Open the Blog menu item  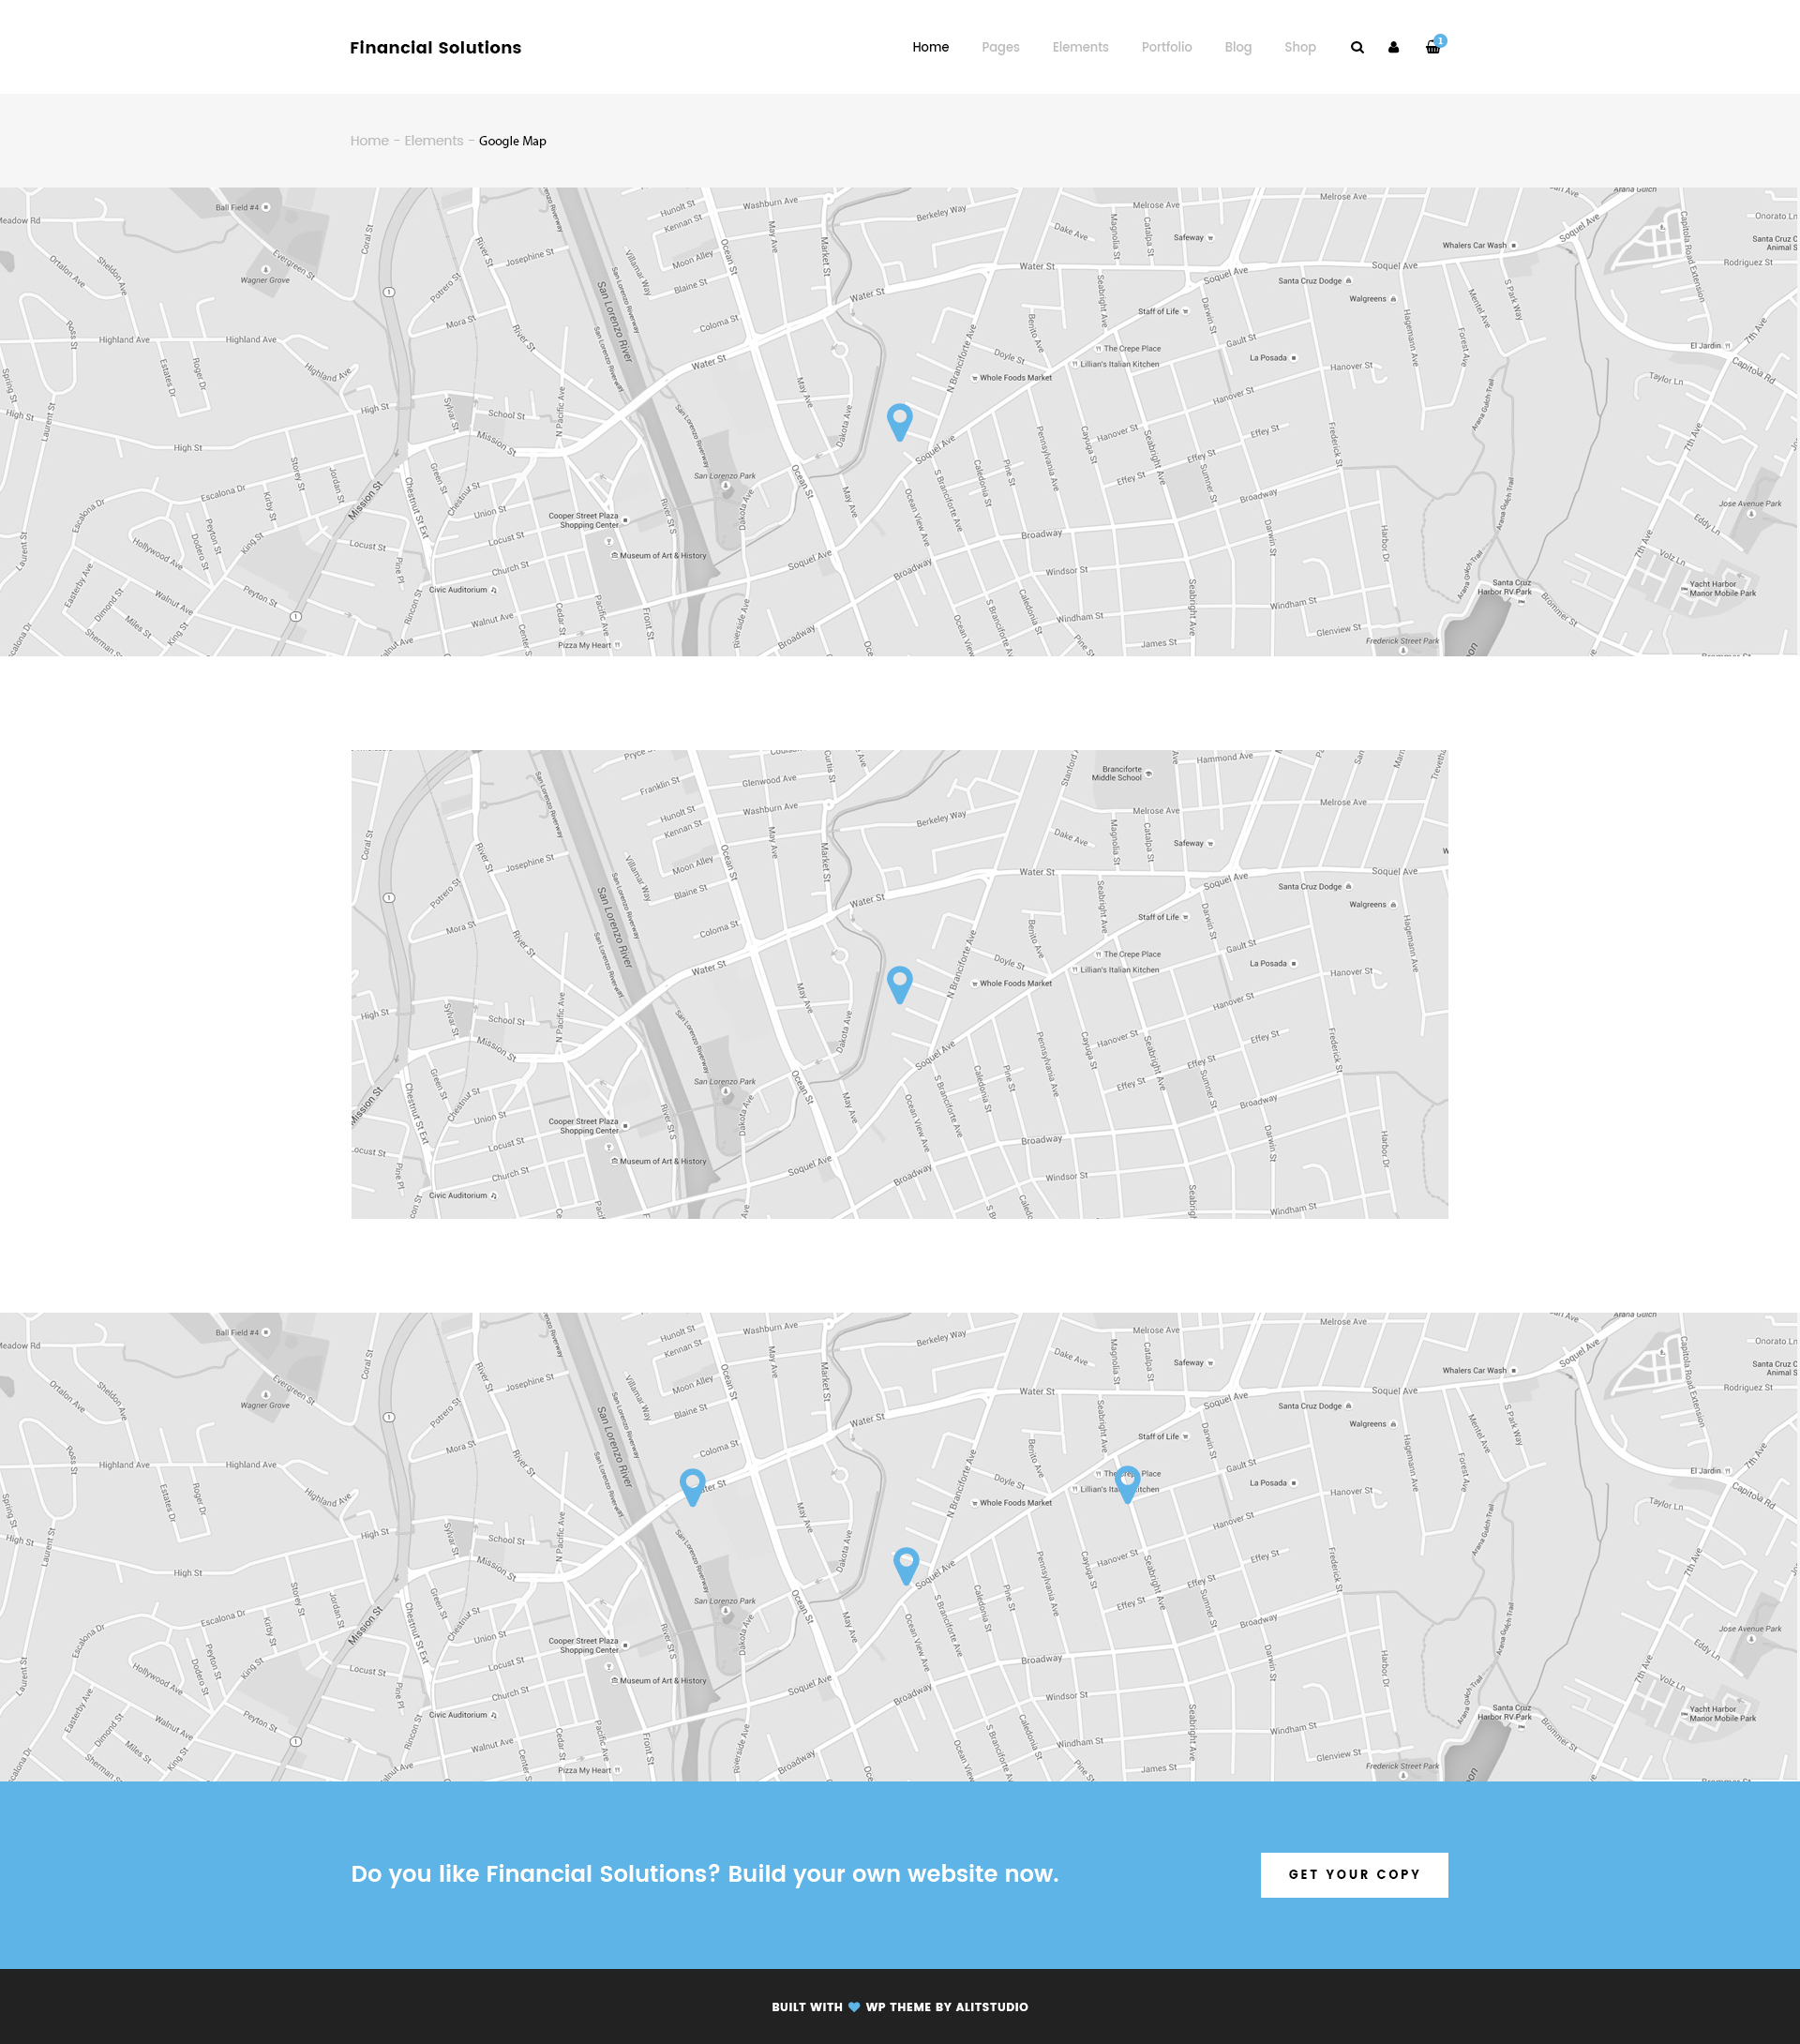pos(1238,47)
